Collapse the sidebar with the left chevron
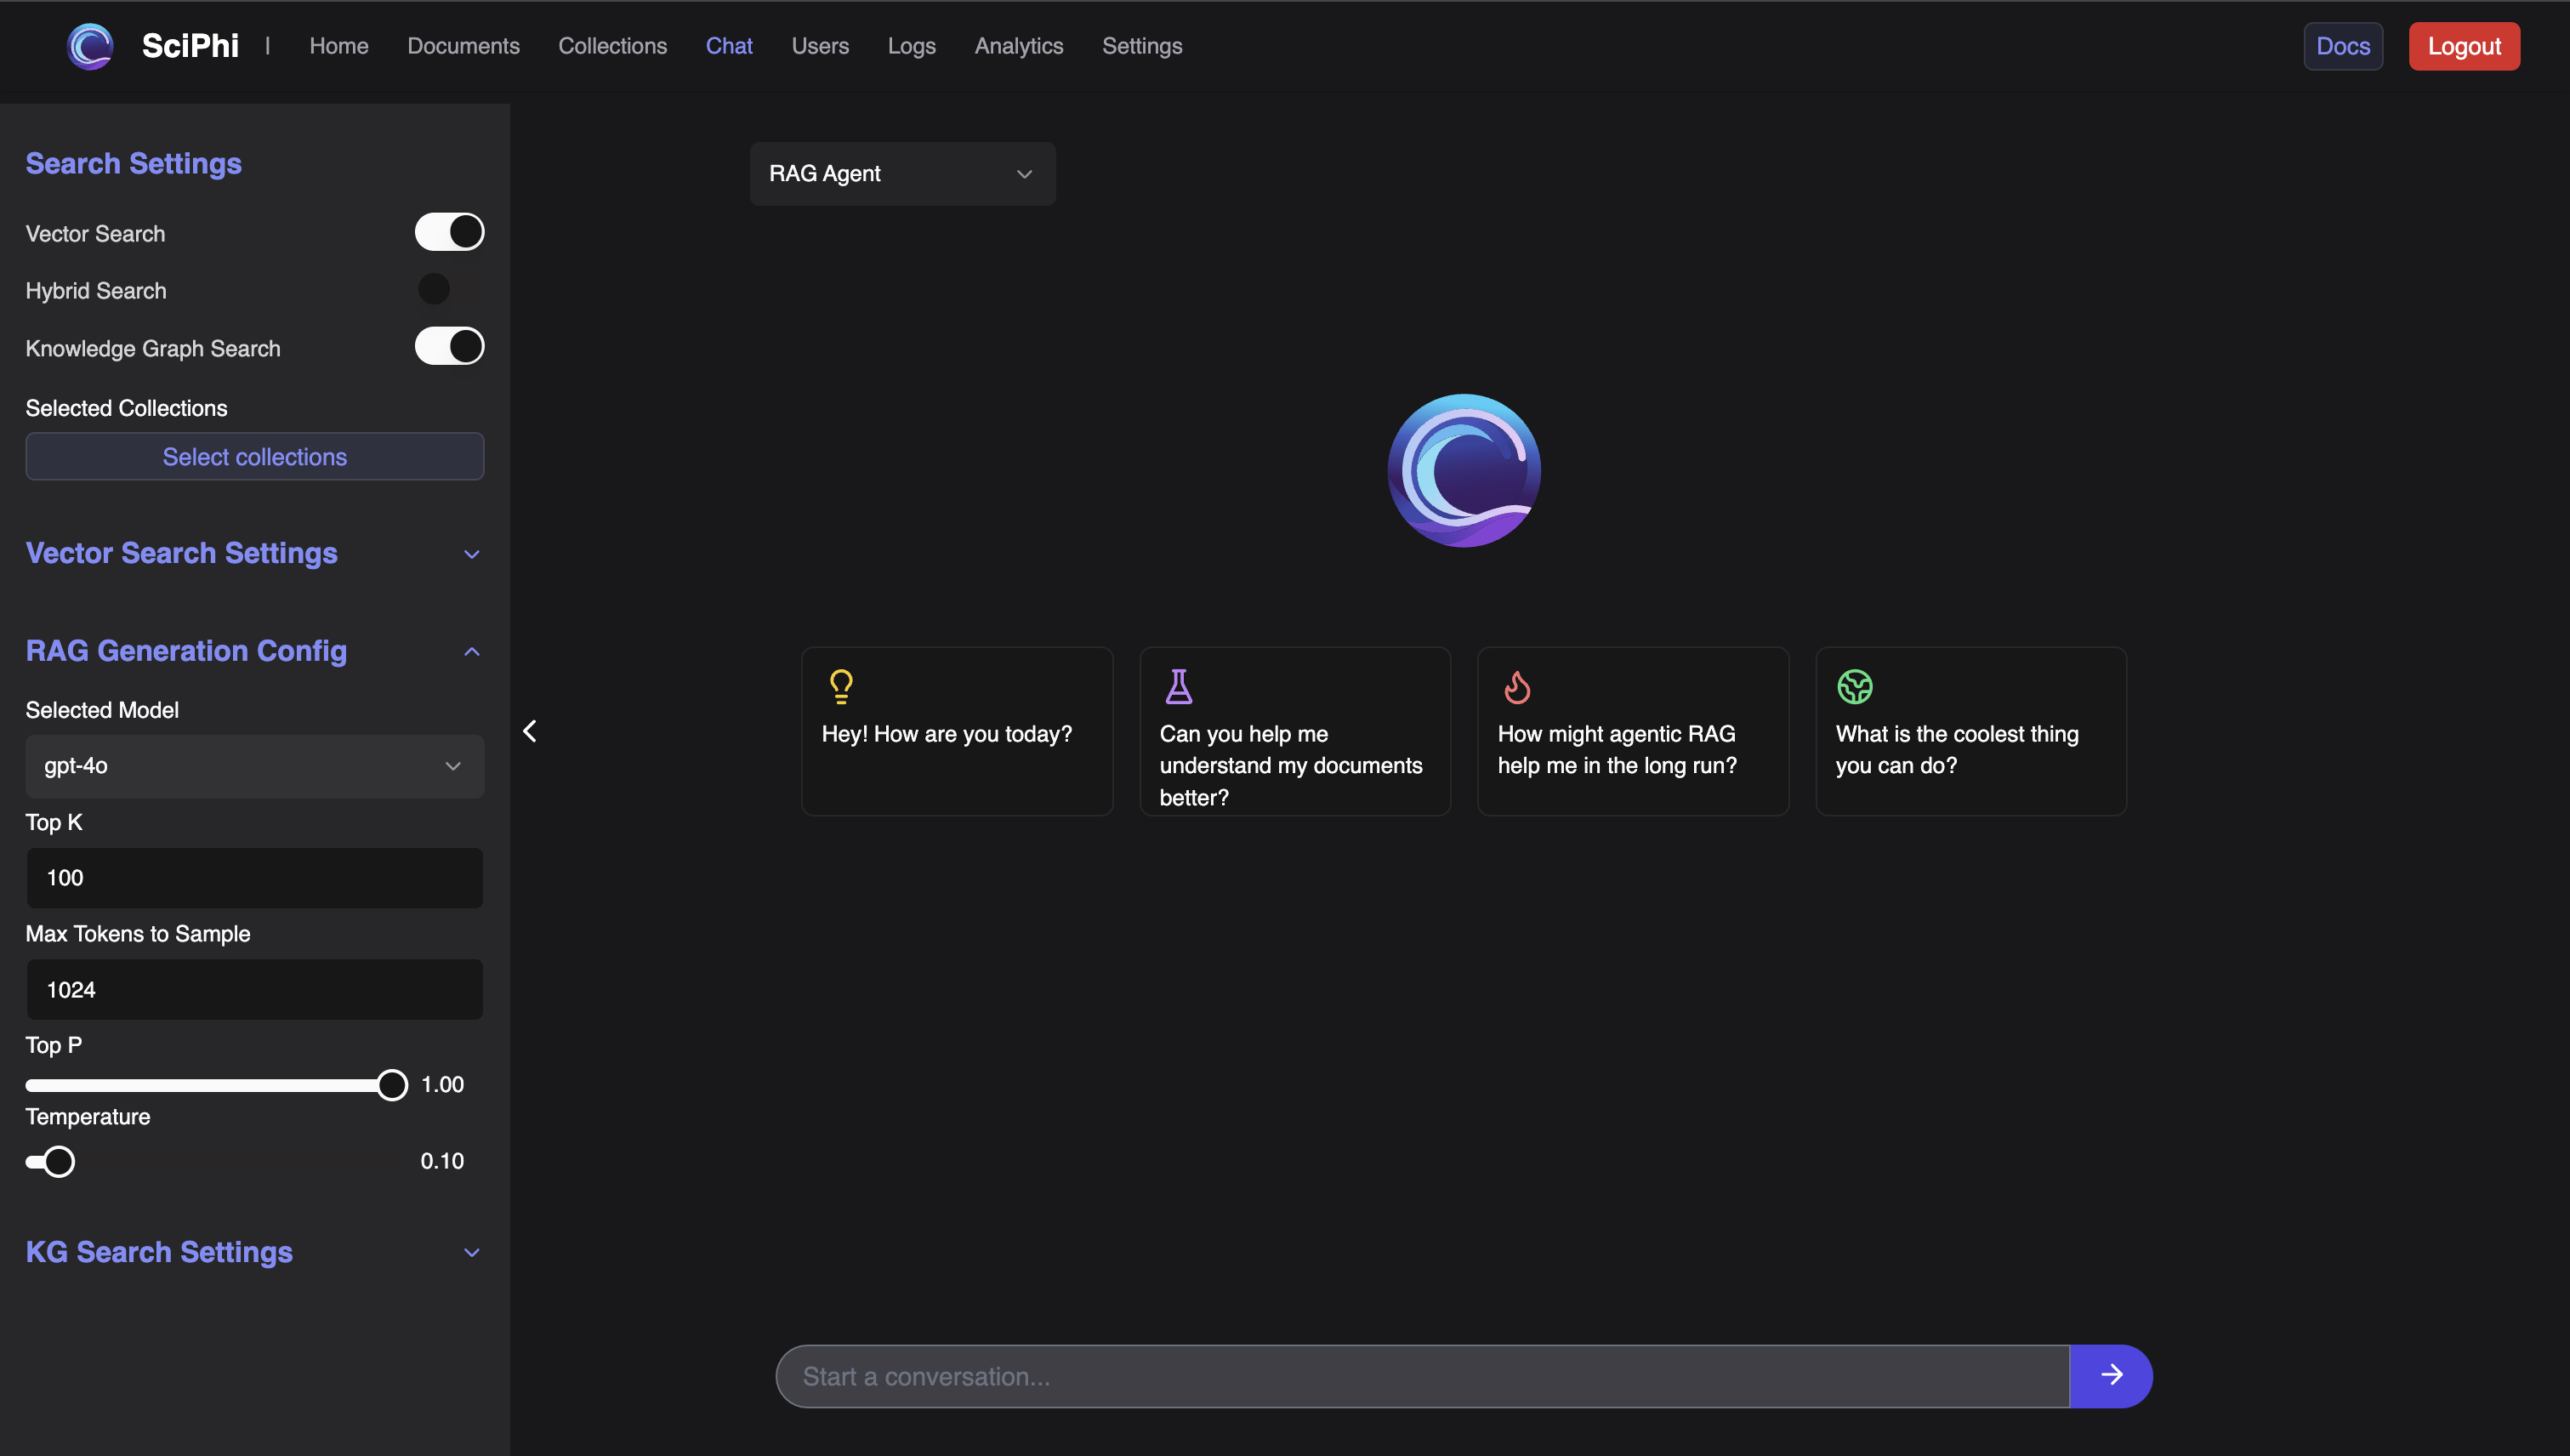 [530, 731]
